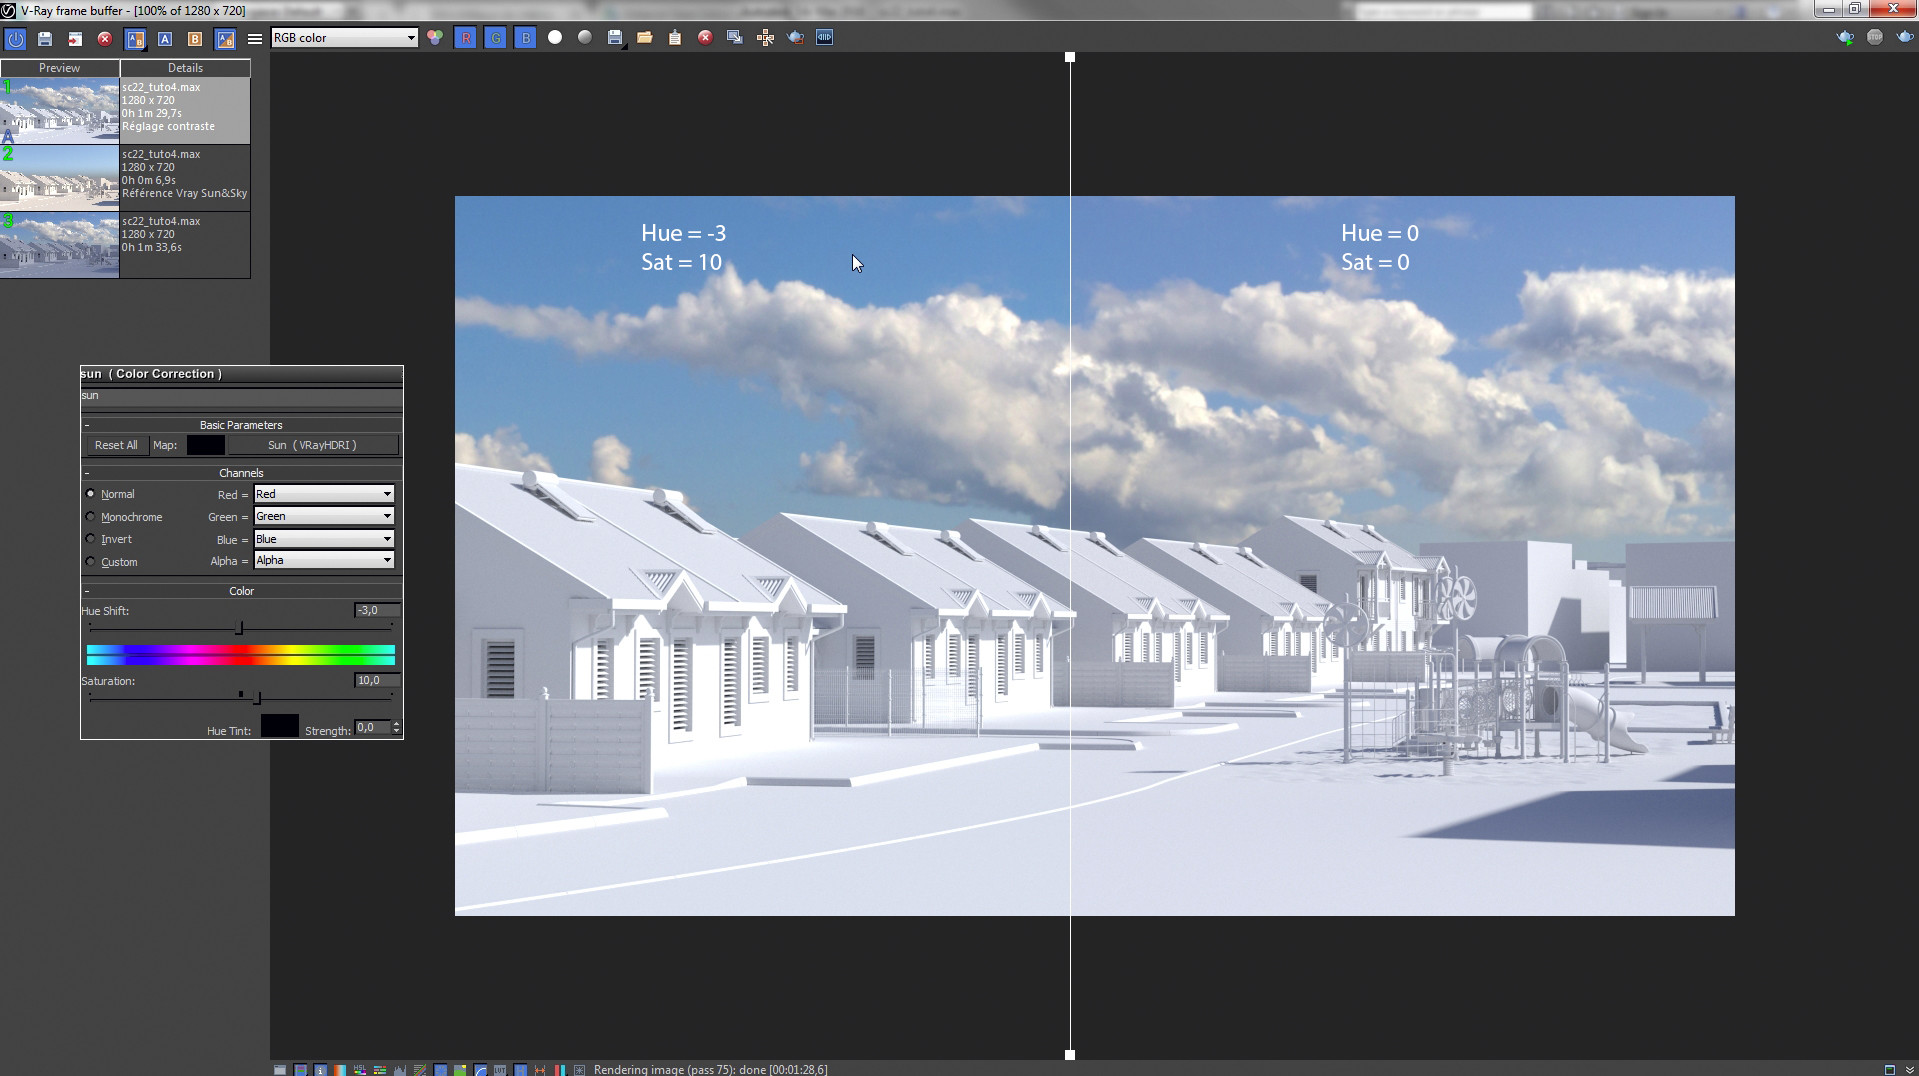Click the Saturation slider handle

pos(257,697)
